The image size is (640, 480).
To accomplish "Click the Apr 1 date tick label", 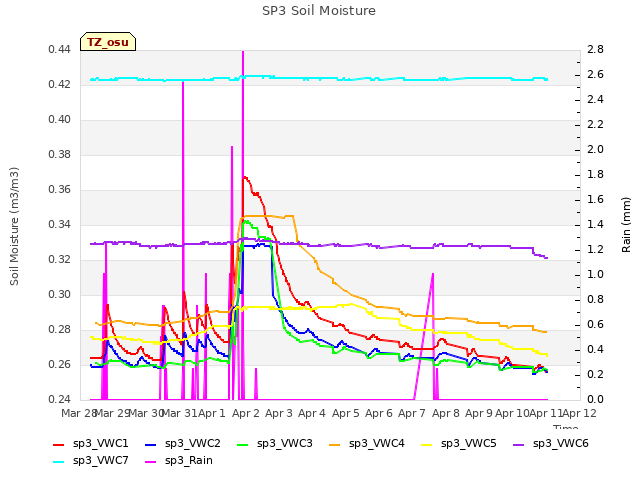I will [212, 413].
